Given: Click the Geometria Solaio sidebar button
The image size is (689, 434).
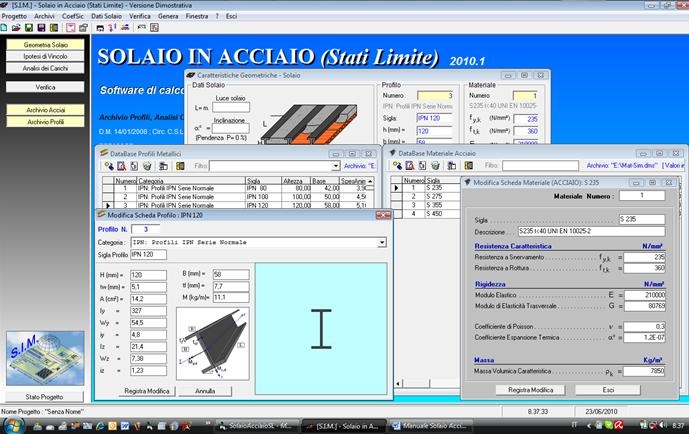Looking at the screenshot, I should pos(45,45).
